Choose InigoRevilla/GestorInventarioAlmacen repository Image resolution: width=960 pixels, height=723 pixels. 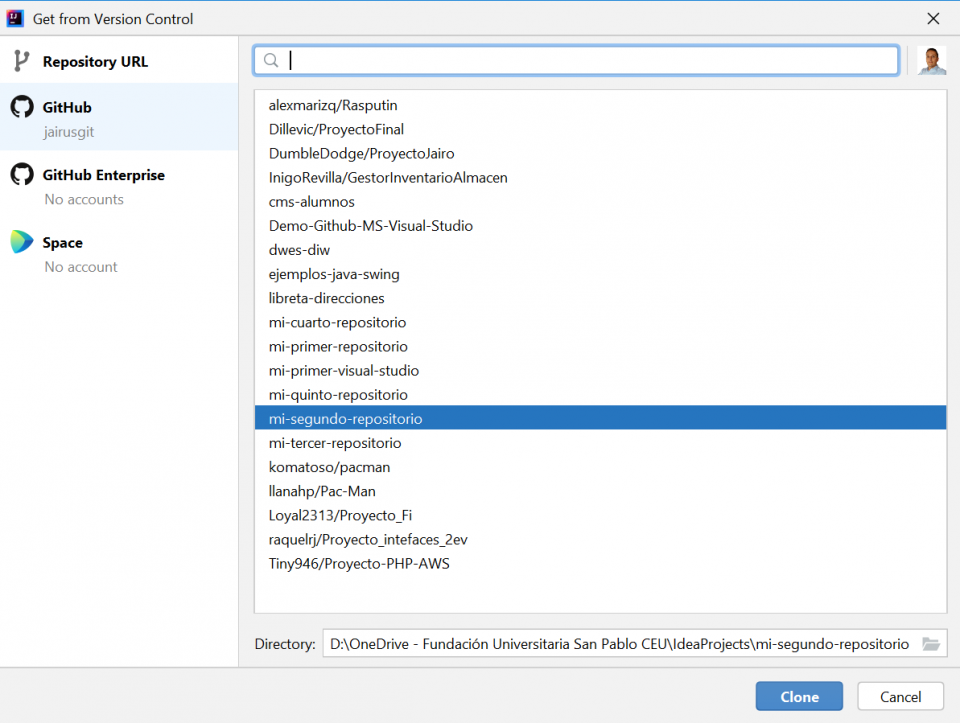tap(601, 178)
